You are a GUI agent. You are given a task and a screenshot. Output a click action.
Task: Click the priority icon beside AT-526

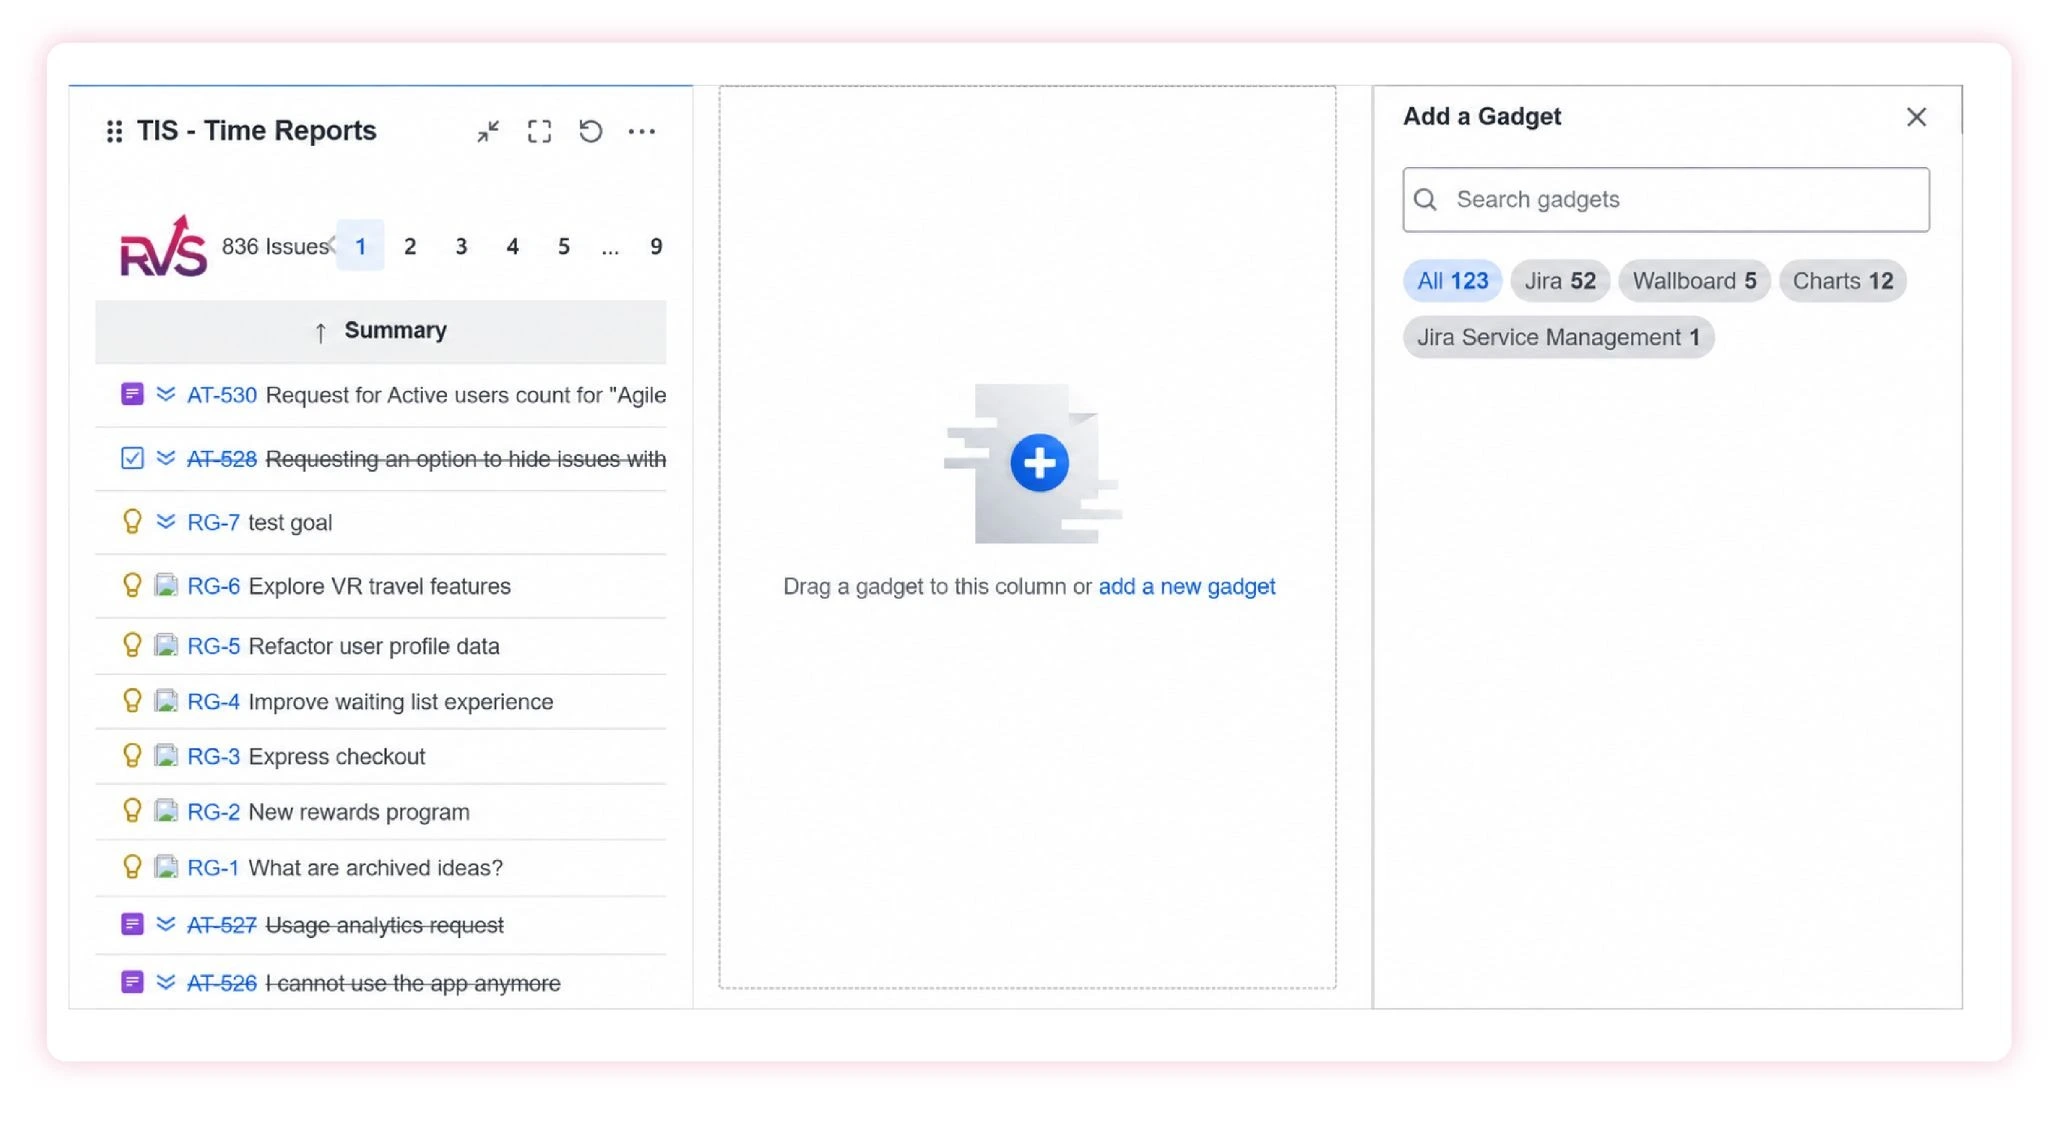click(166, 982)
